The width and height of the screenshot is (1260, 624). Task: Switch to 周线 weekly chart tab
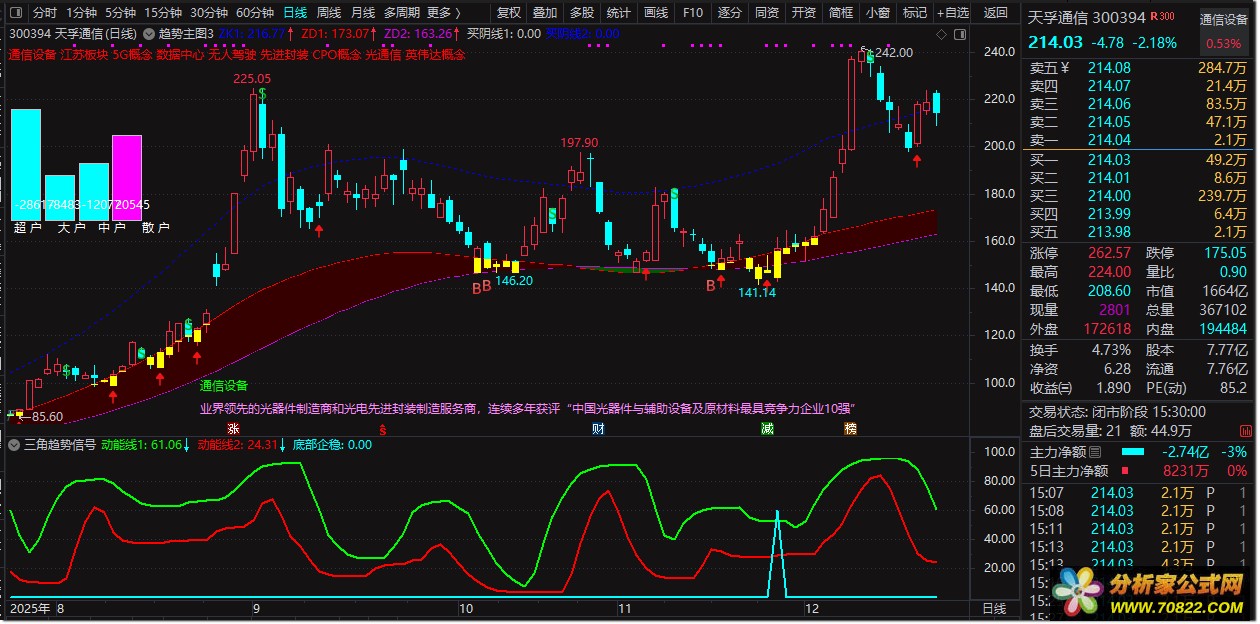click(329, 13)
